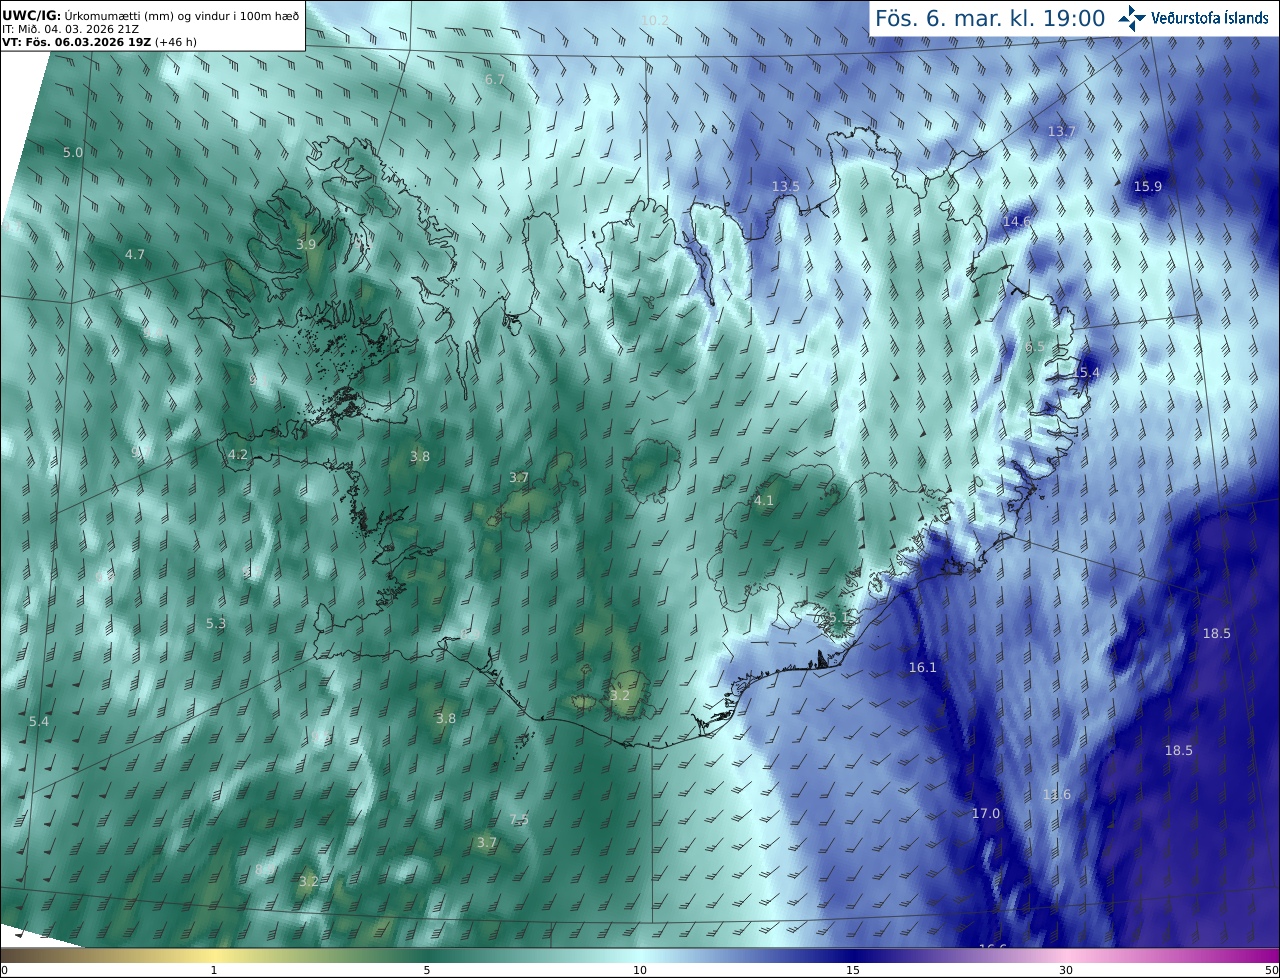
Task: Click the 15.9 value on the map
Action: click(1148, 187)
